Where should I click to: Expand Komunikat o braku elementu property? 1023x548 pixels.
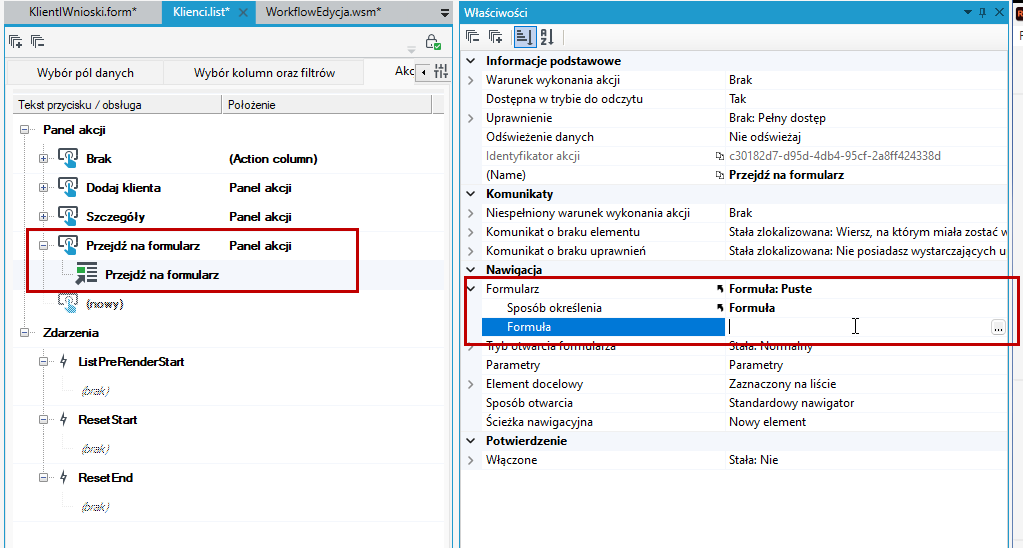coord(471,232)
